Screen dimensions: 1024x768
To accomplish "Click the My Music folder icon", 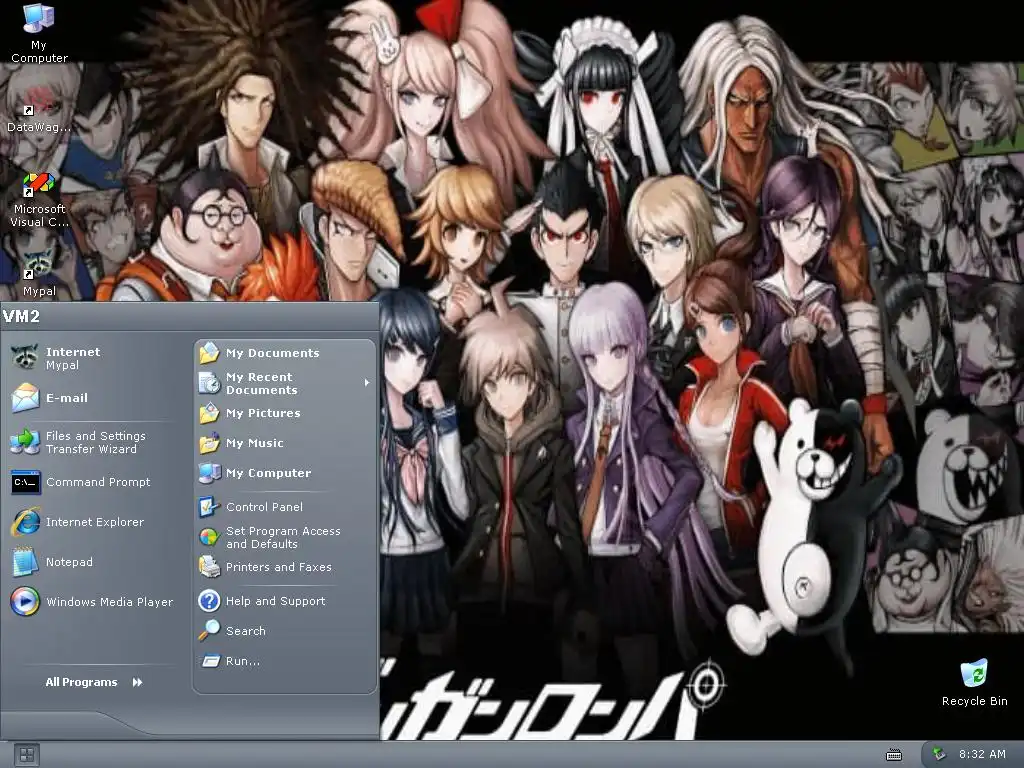I will point(210,443).
